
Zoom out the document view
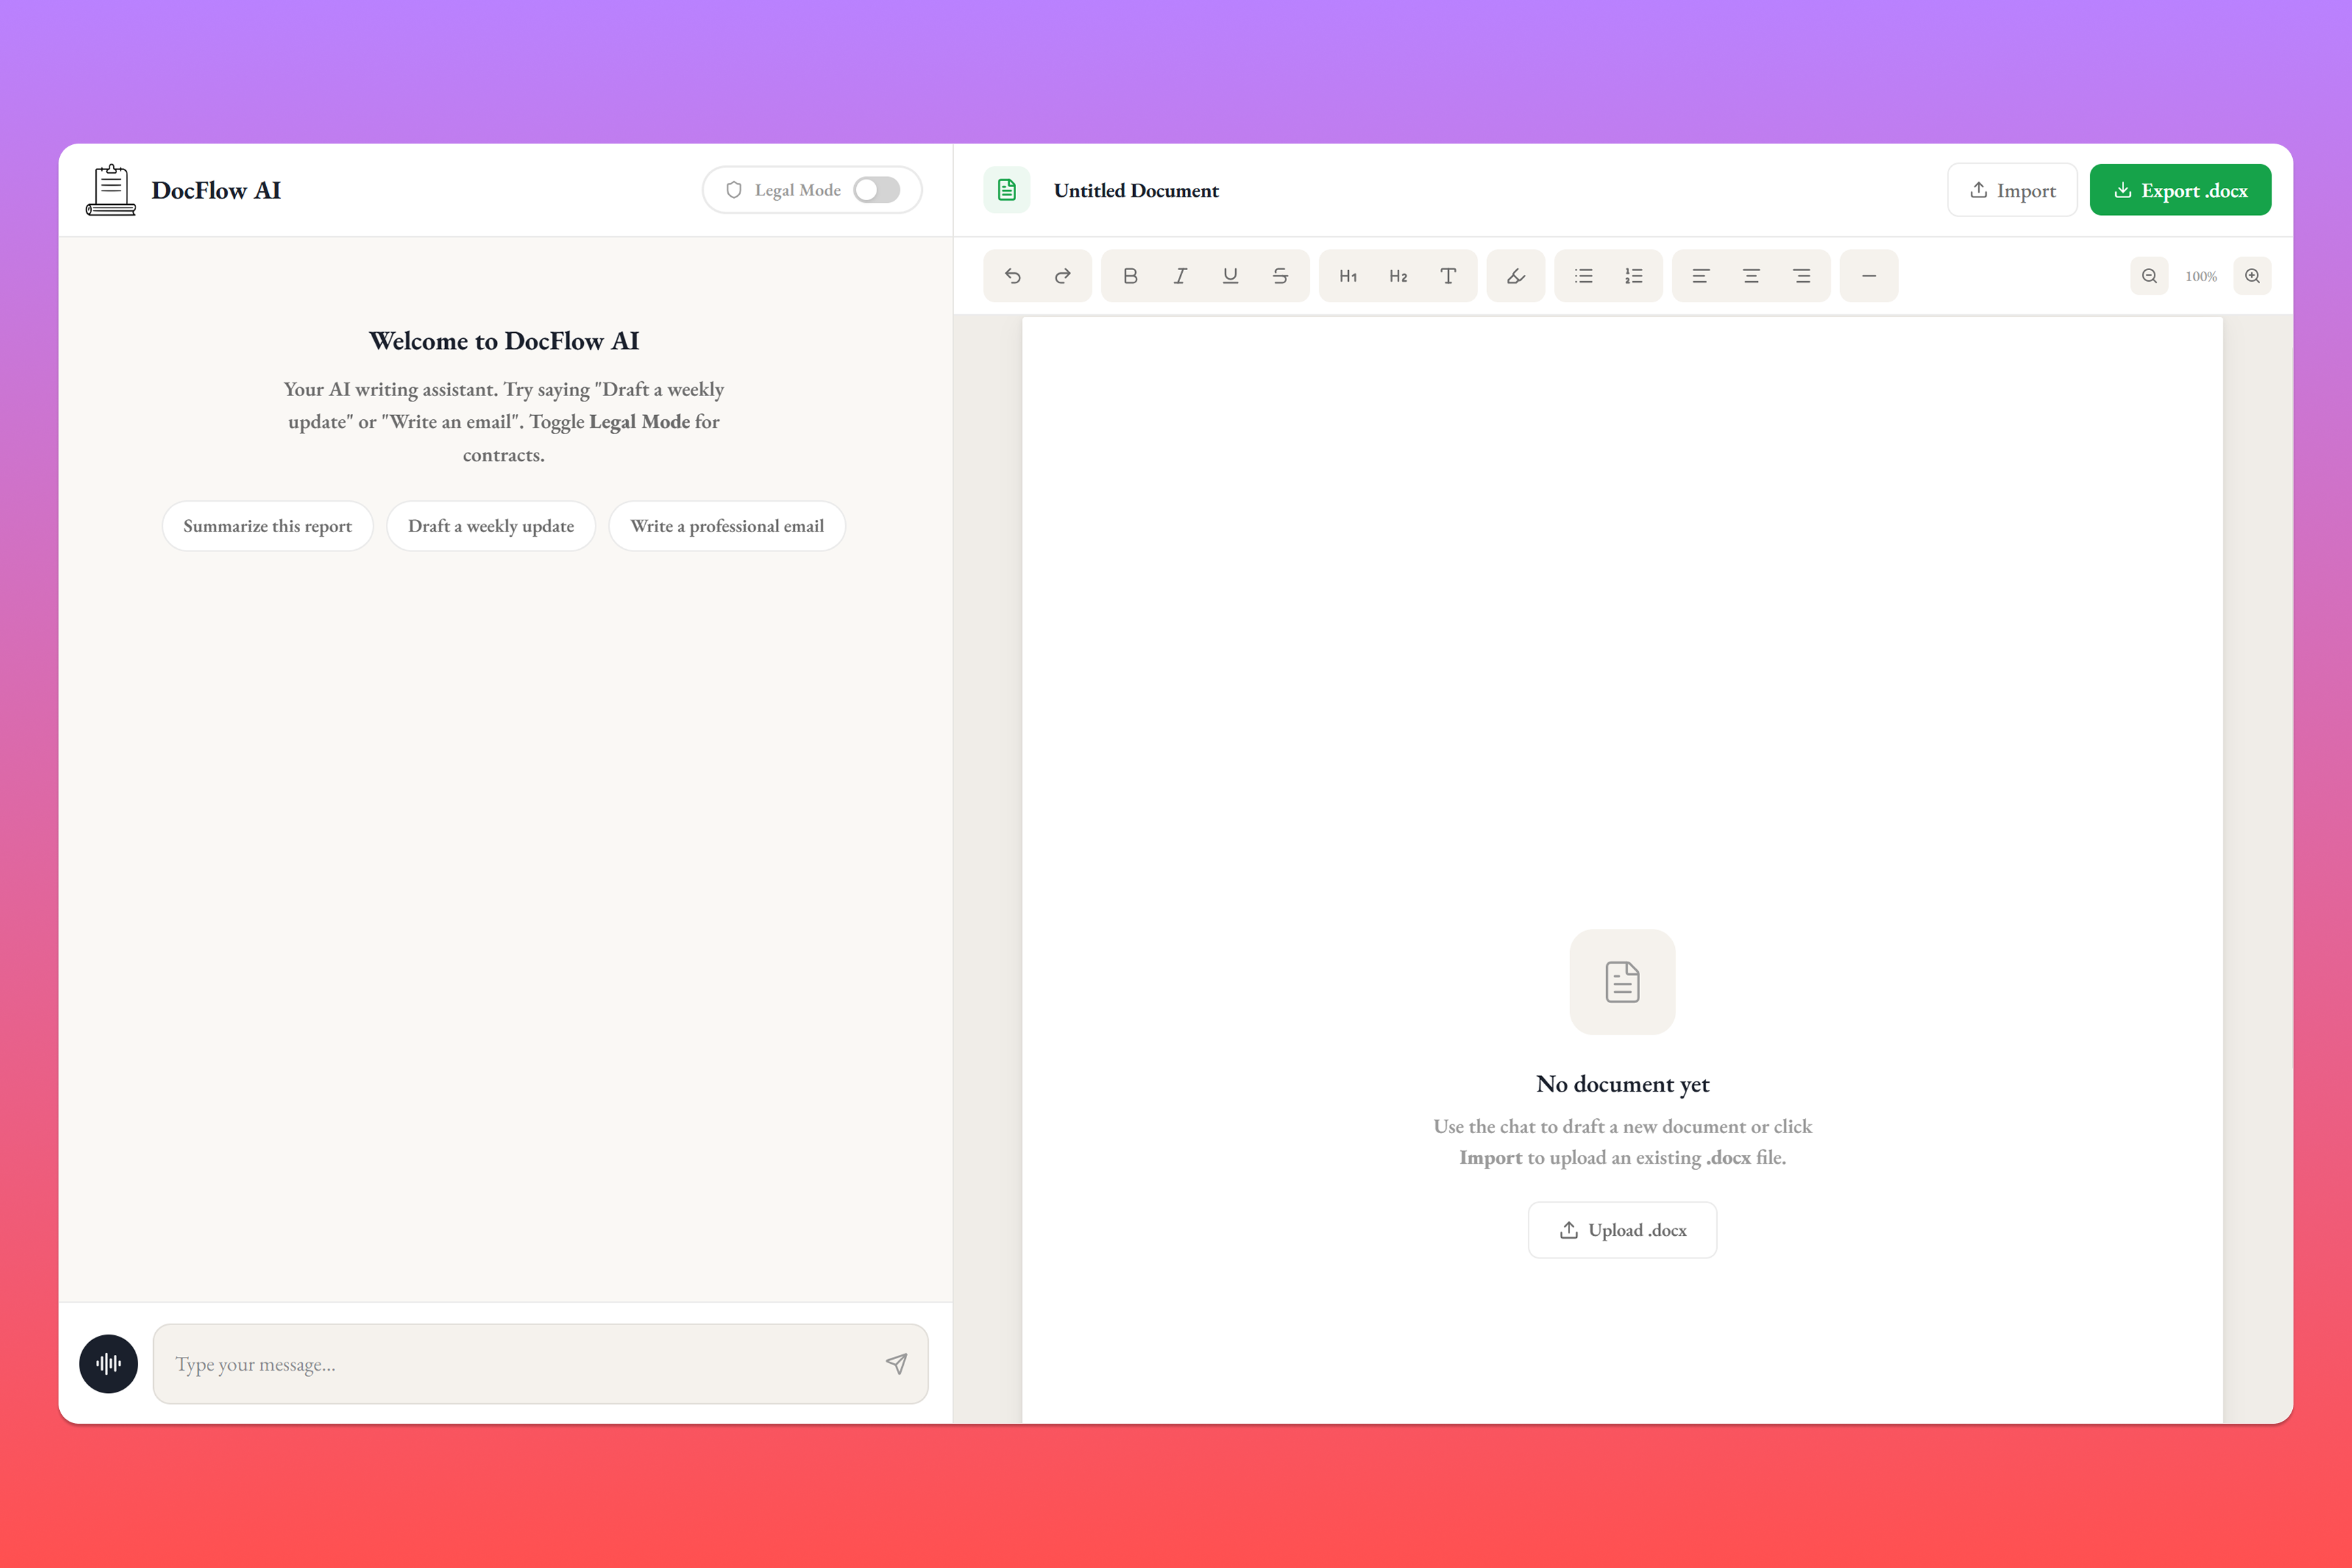2149,276
